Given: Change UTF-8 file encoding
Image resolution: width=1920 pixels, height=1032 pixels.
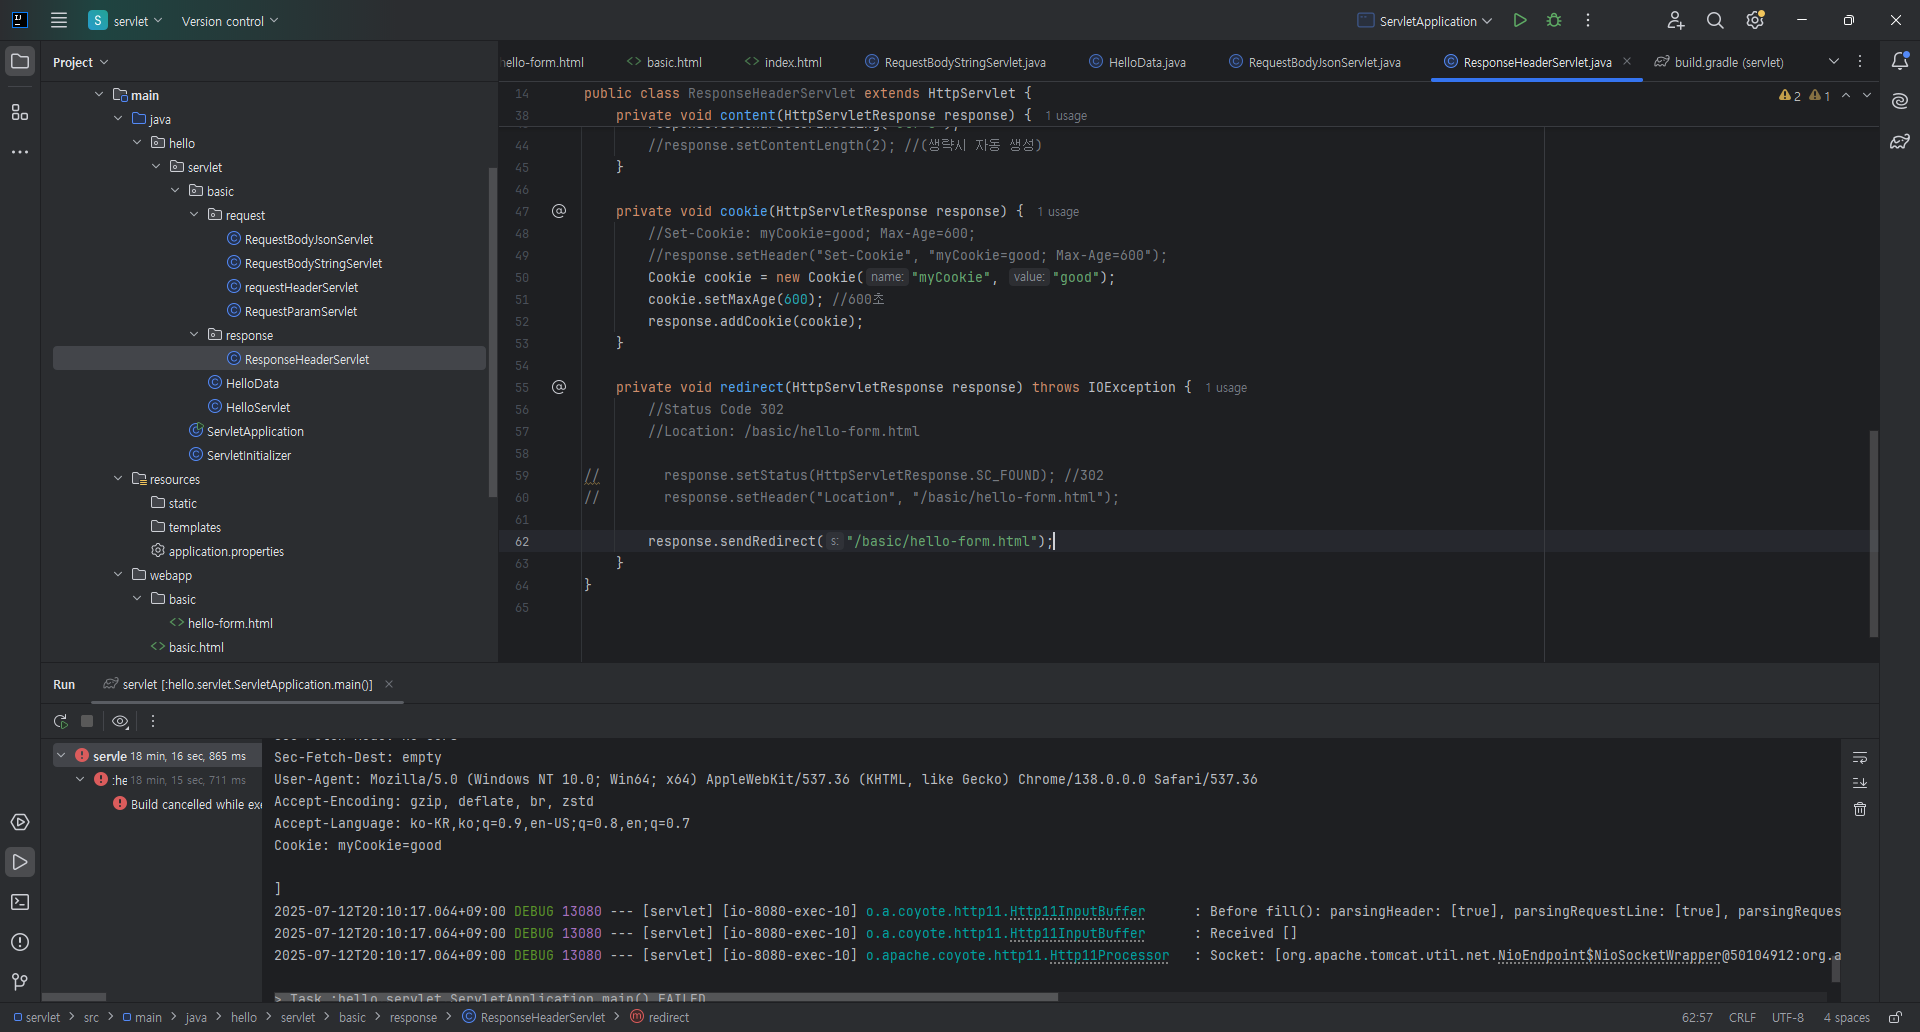Looking at the screenshot, I should tap(1788, 1017).
